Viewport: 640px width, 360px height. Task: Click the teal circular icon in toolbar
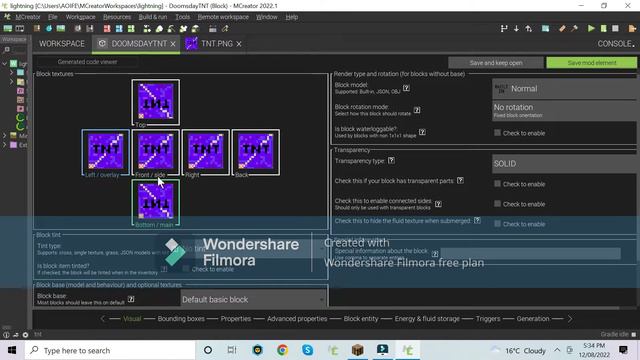[x=49, y=29]
